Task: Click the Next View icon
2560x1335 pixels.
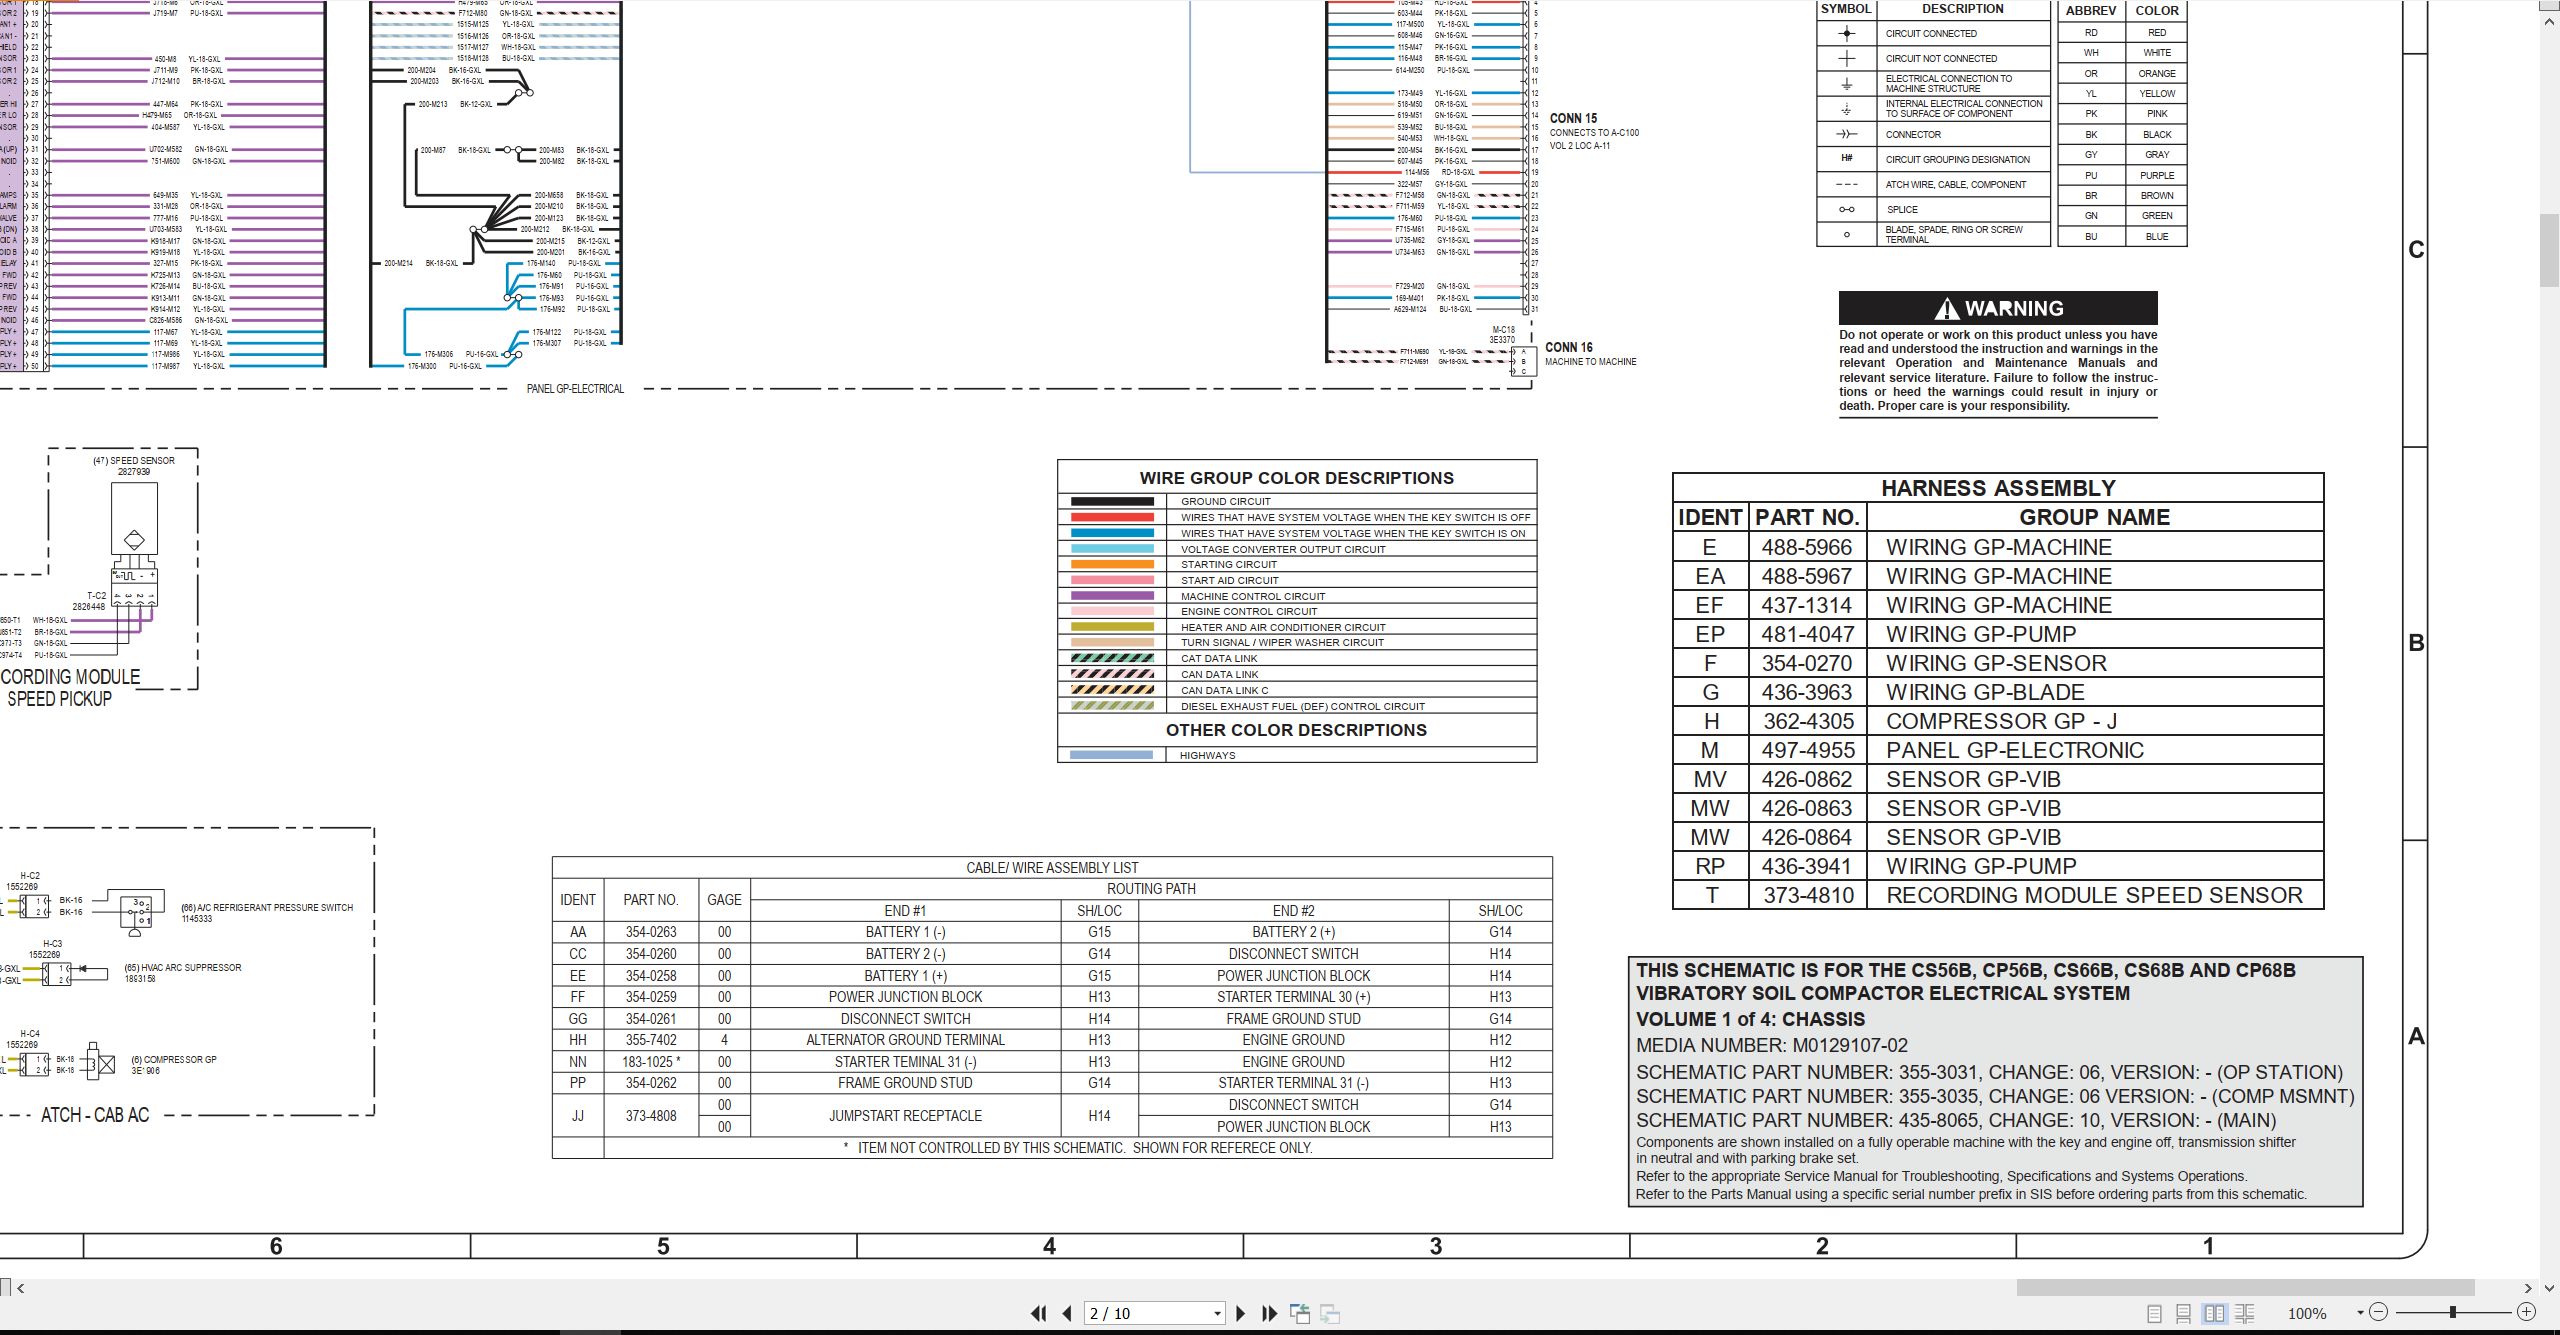Action: (1330, 1313)
